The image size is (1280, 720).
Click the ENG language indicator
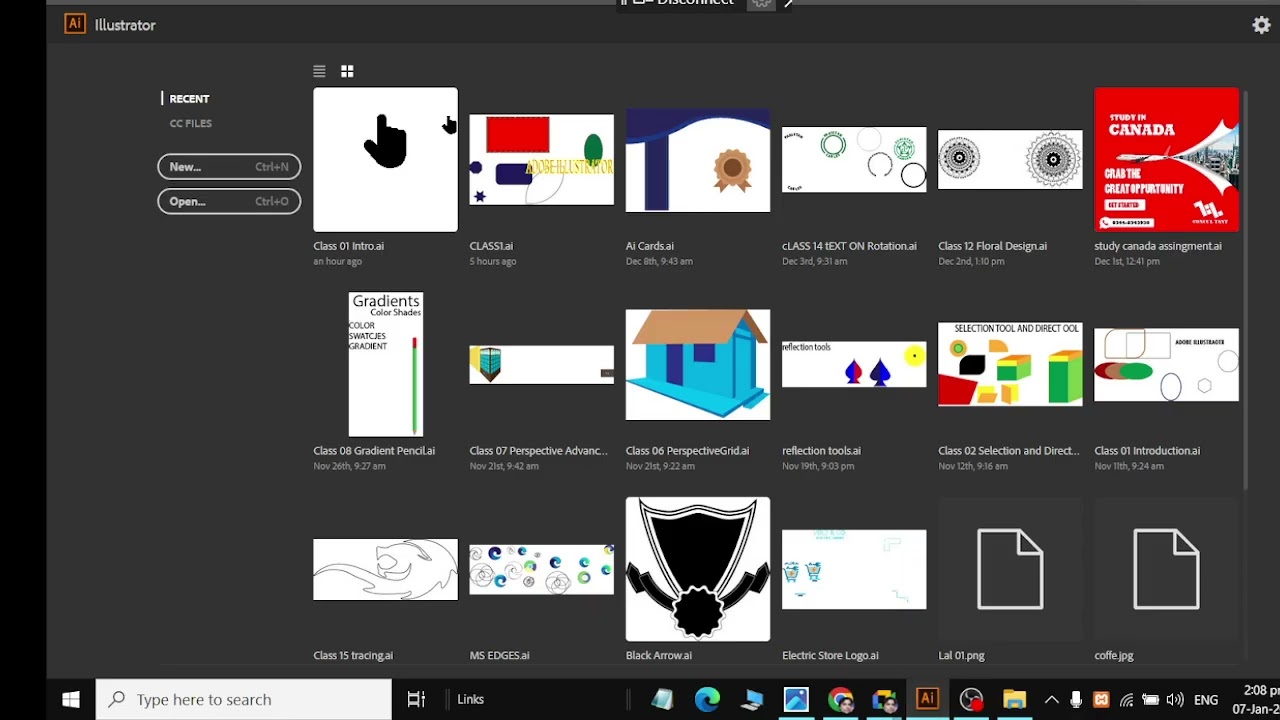1206,700
